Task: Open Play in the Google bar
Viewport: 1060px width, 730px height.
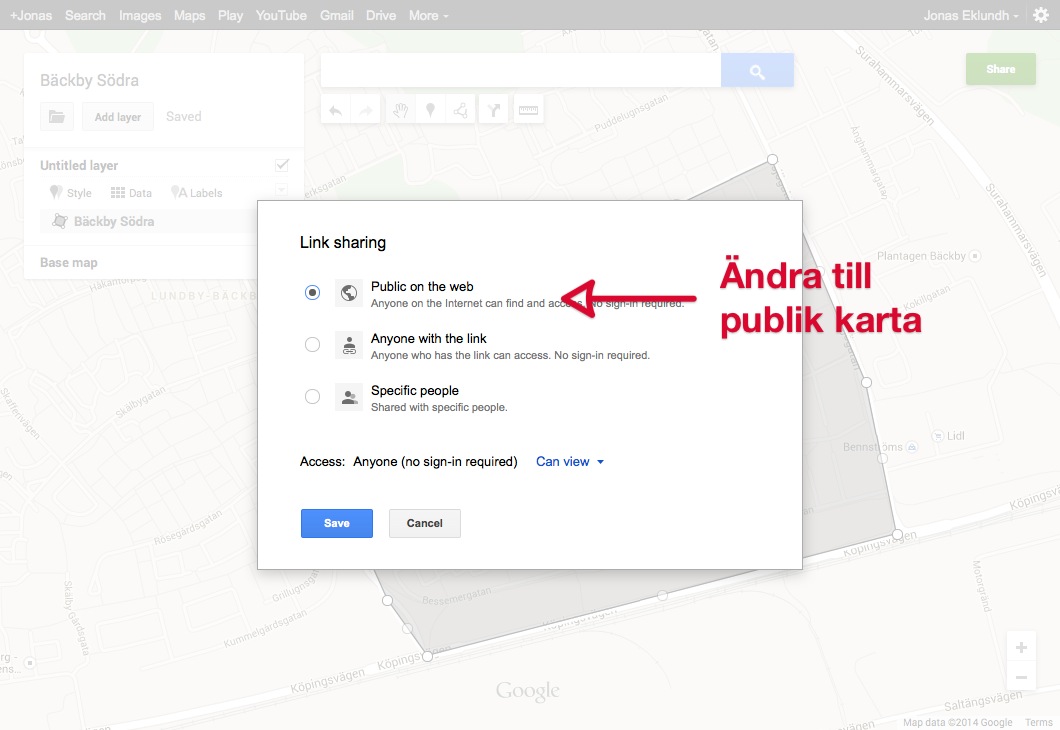Action: point(231,15)
